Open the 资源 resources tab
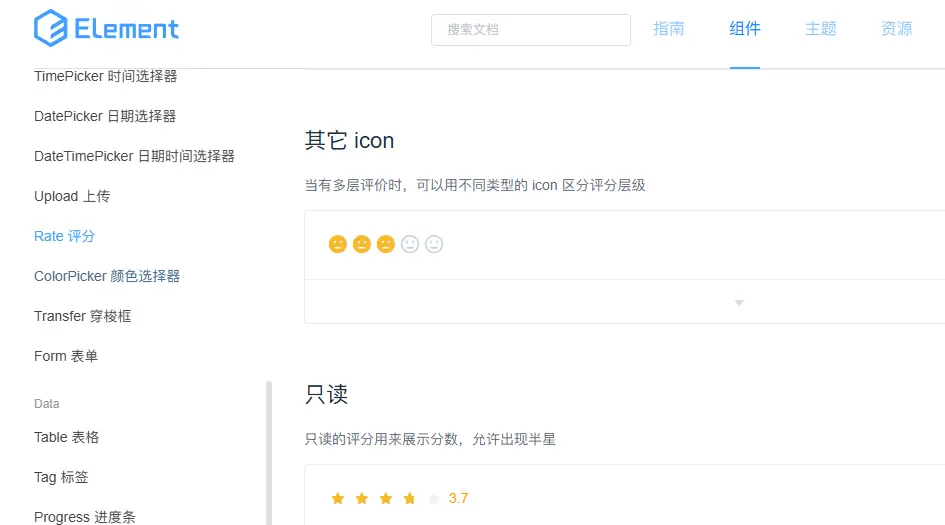 (897, 29)
